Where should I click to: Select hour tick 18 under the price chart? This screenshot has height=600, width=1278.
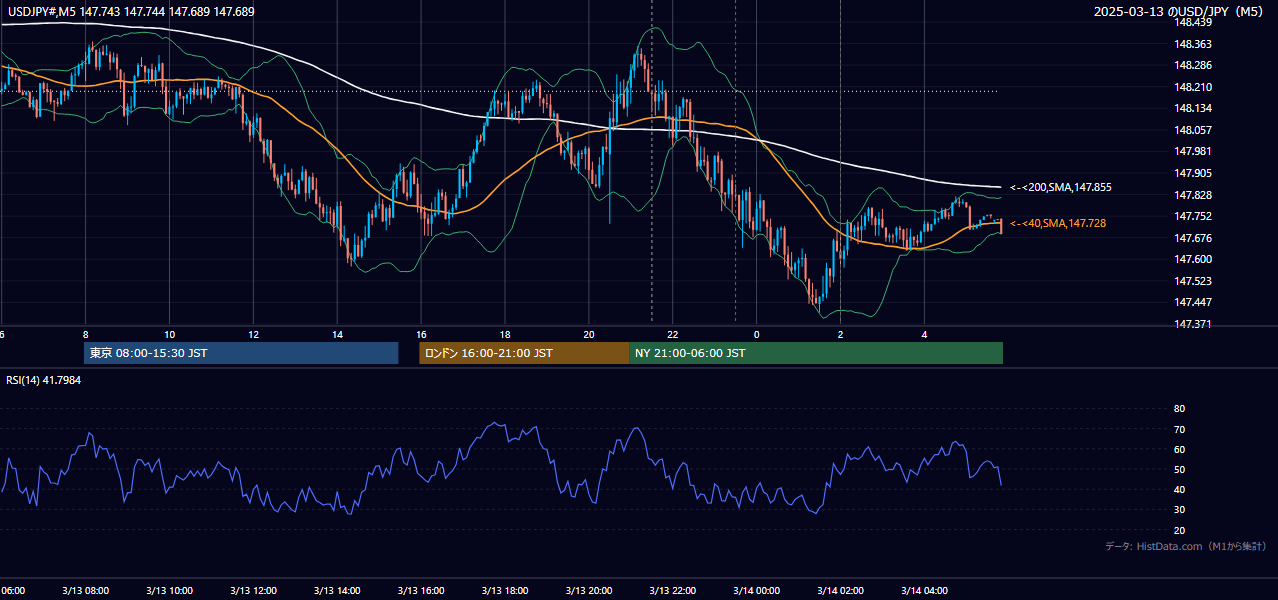point(505,335)
